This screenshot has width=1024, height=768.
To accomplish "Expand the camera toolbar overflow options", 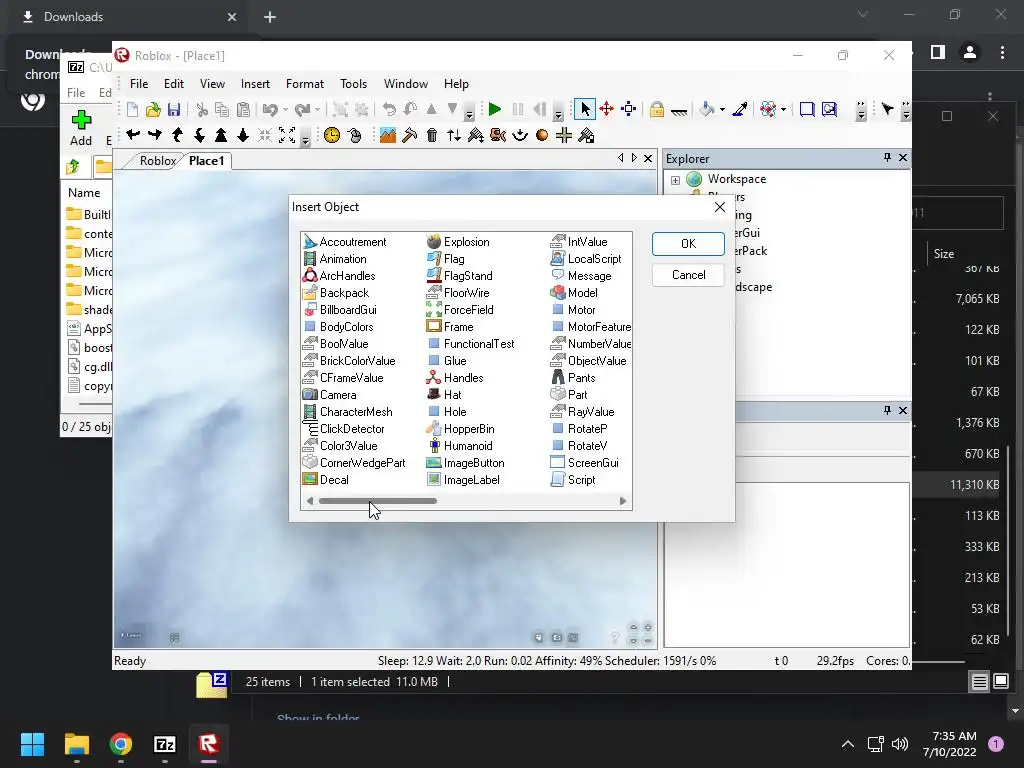I will coord(305,138).
